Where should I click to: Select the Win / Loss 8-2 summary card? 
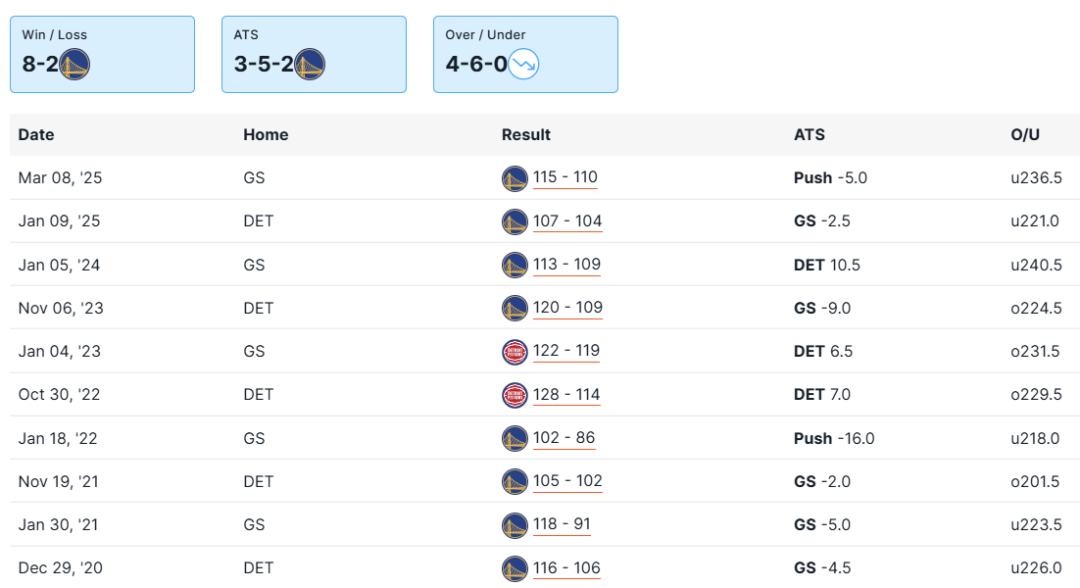coord(102,54)
